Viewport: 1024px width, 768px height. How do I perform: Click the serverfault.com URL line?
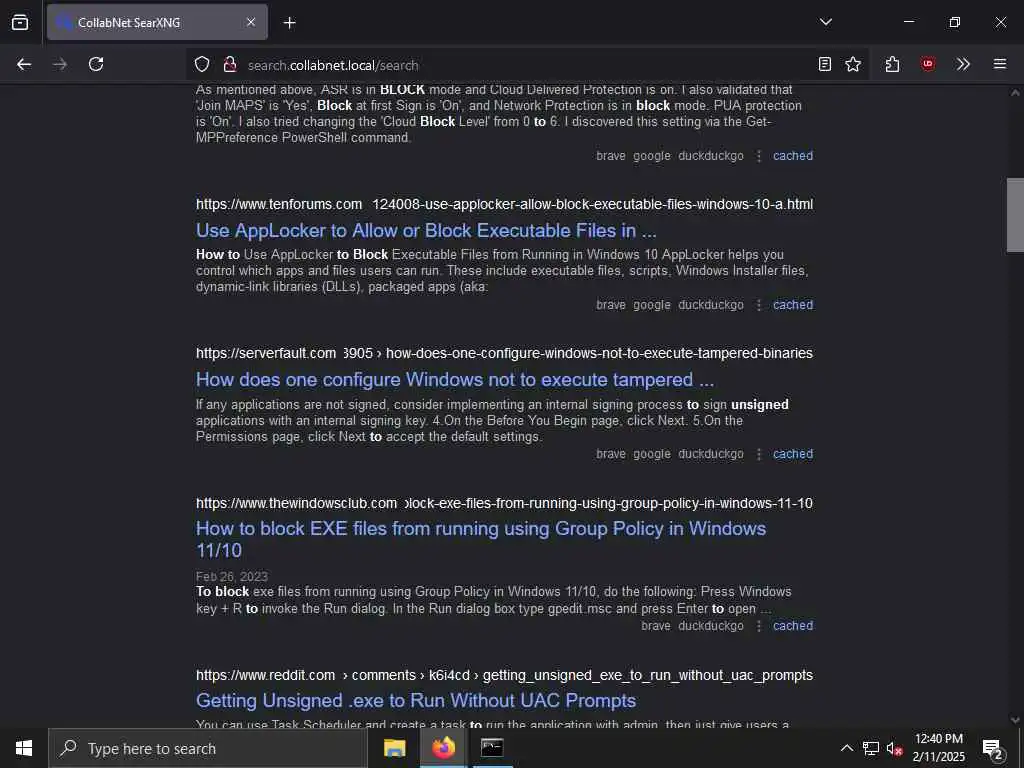click(504, 353)
